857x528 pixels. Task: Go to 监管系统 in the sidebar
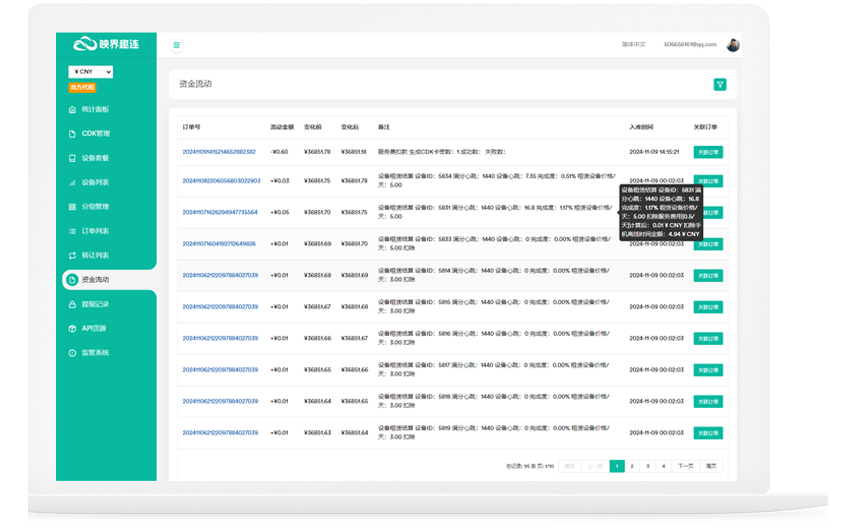point(95,353)
